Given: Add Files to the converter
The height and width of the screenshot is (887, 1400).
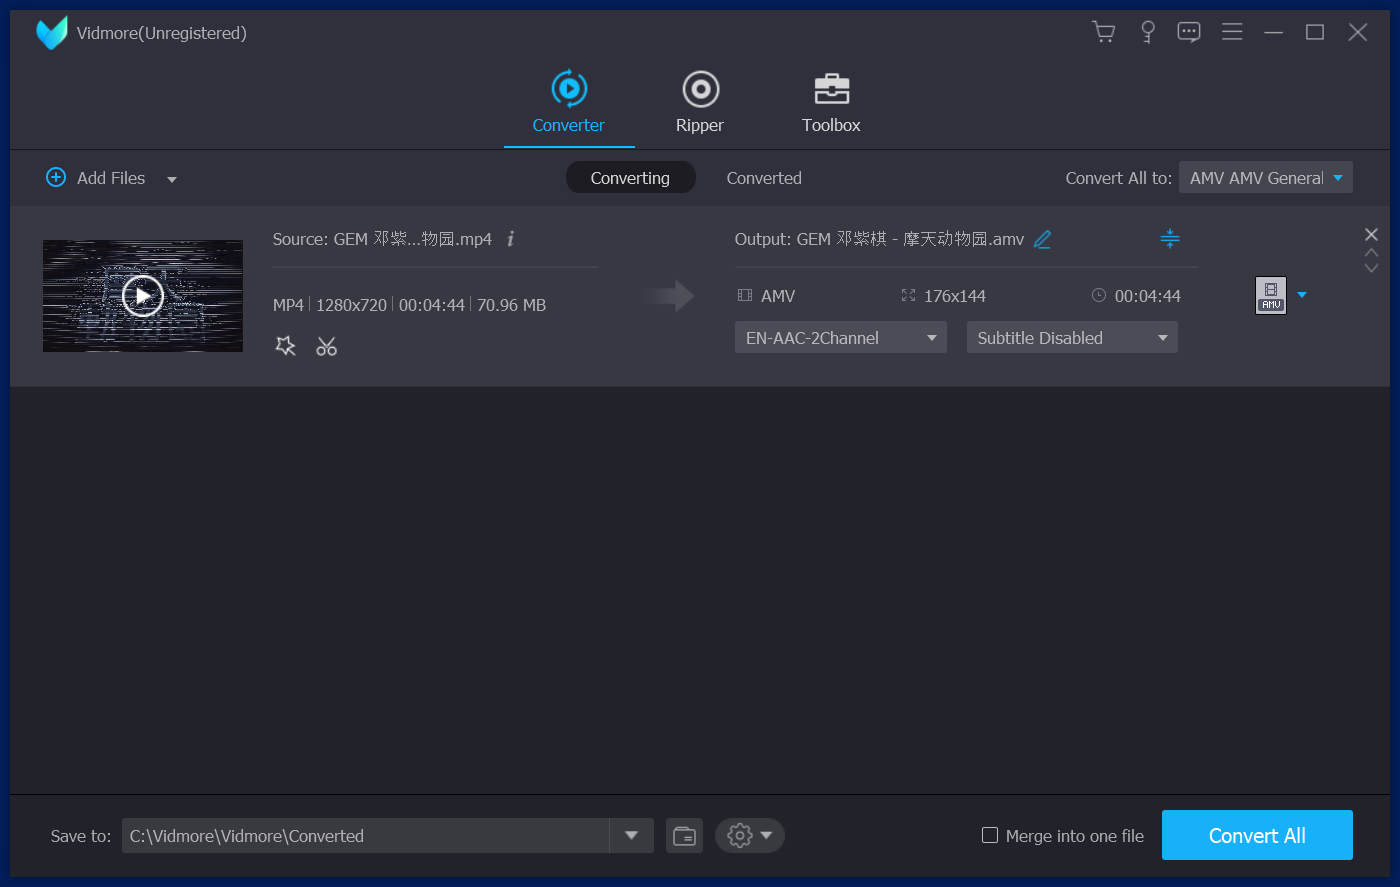Looking at the screenshot, I should point(96,177).
